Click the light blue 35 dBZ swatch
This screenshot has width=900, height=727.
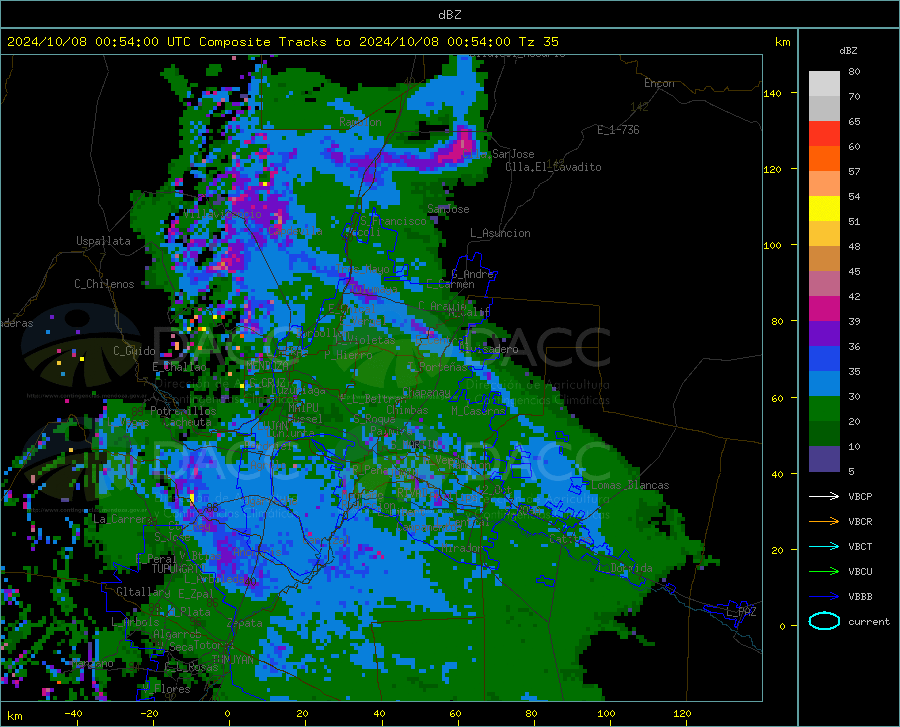point(824,384)
